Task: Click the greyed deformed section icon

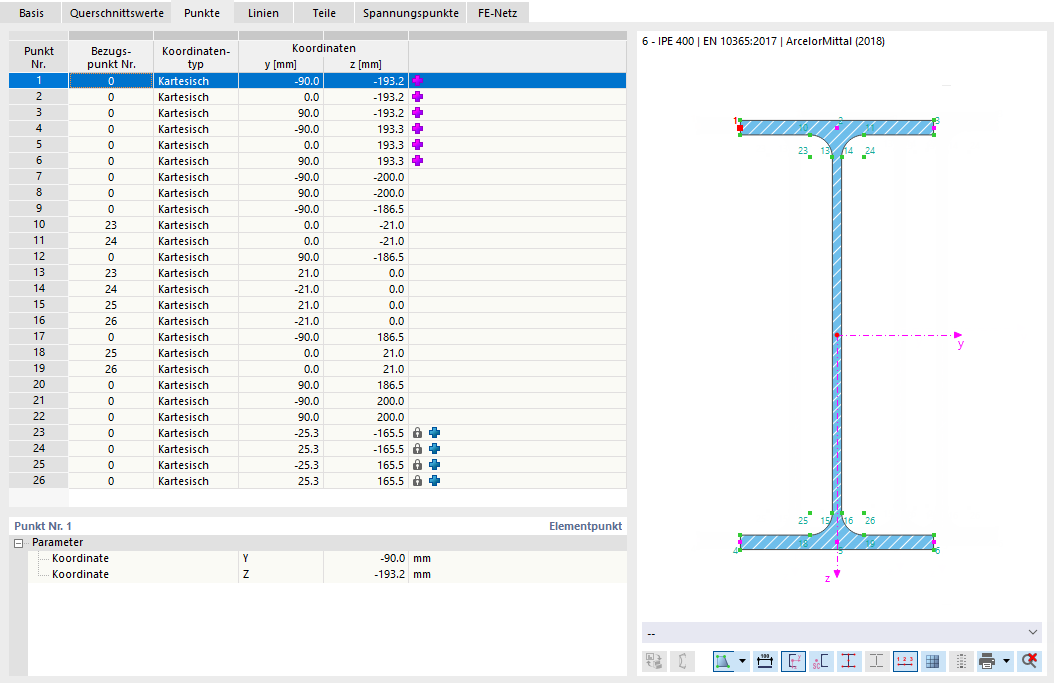Action: click(682, 661)
